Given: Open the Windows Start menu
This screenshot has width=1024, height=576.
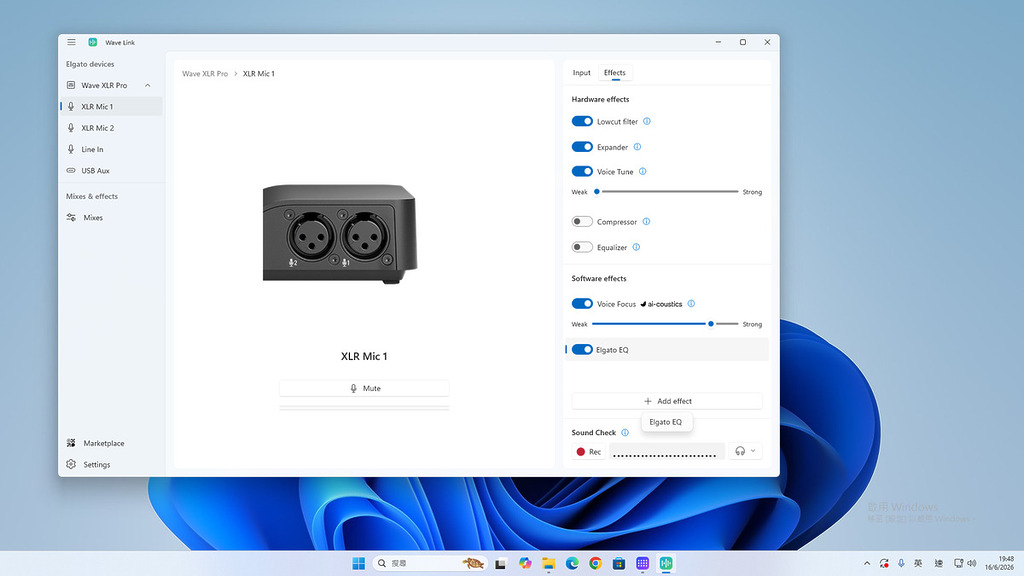Looking at the screenshot, I should (359, 563).
